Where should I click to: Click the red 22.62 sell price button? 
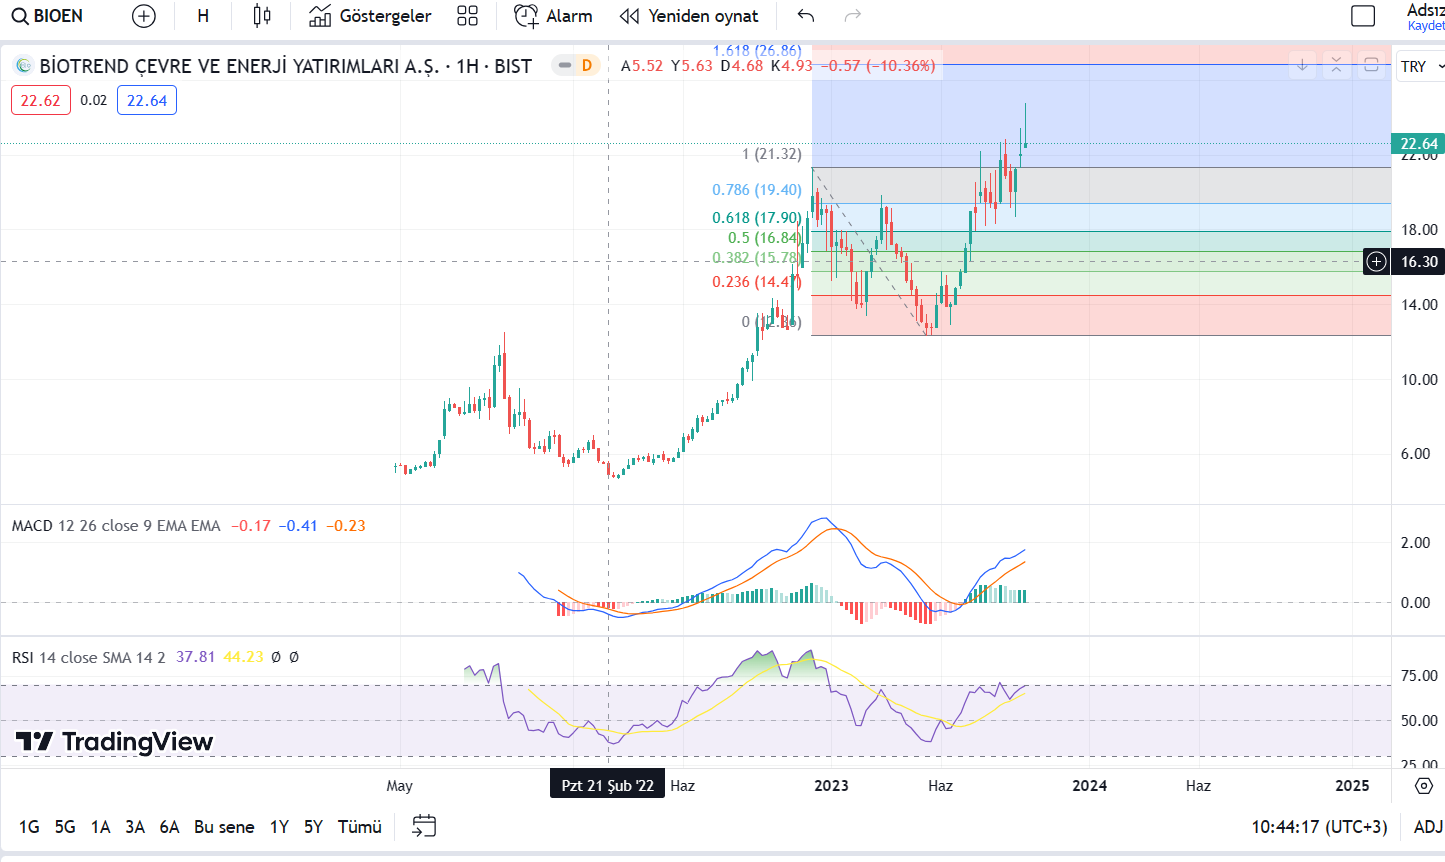pos(41,100)
